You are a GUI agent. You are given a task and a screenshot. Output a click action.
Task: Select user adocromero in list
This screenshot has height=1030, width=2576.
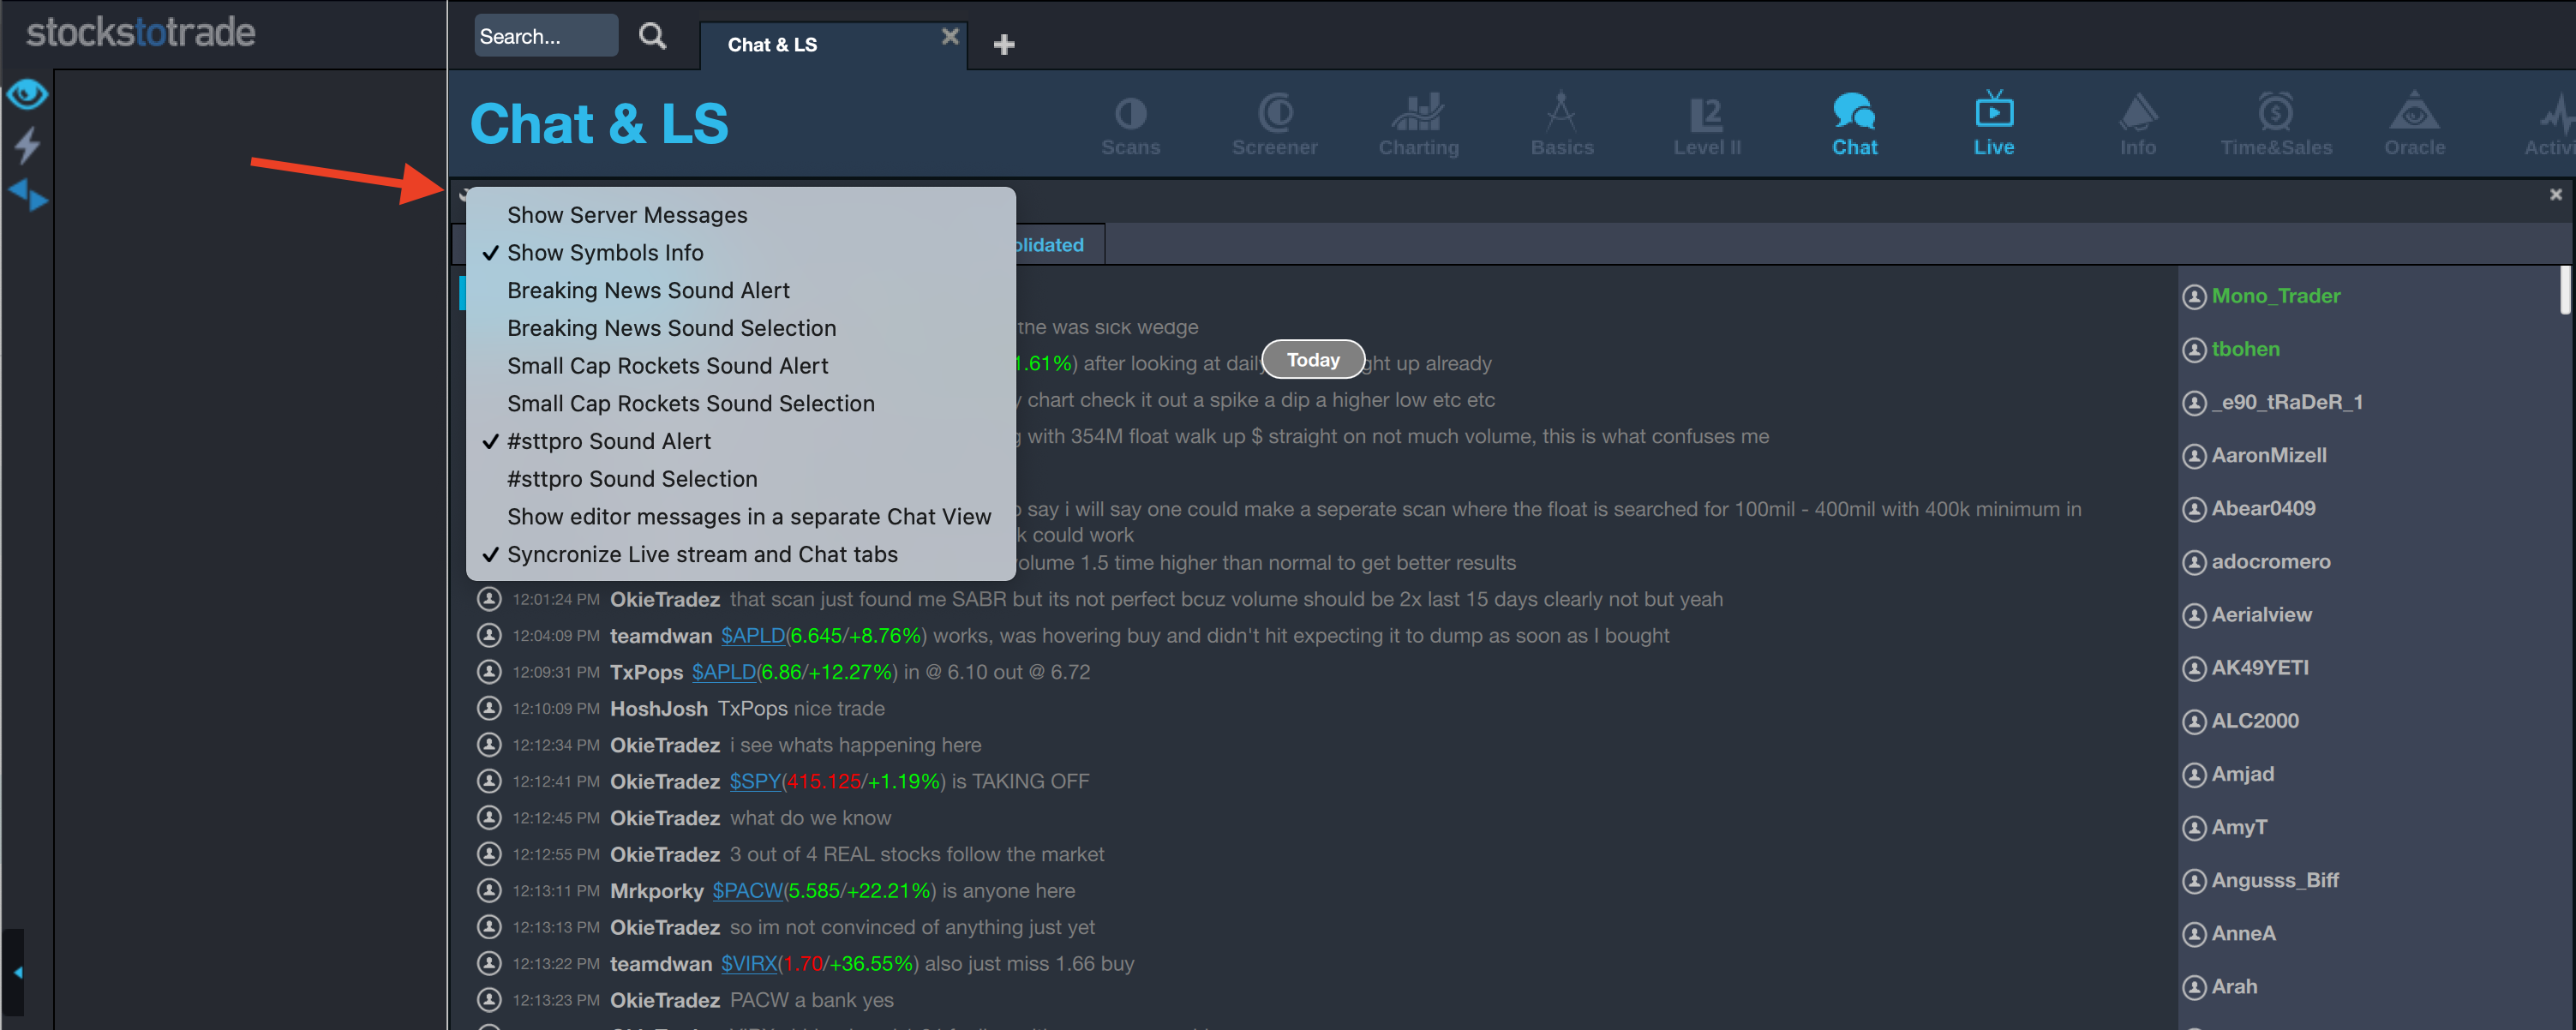(x=2270, y=561)
